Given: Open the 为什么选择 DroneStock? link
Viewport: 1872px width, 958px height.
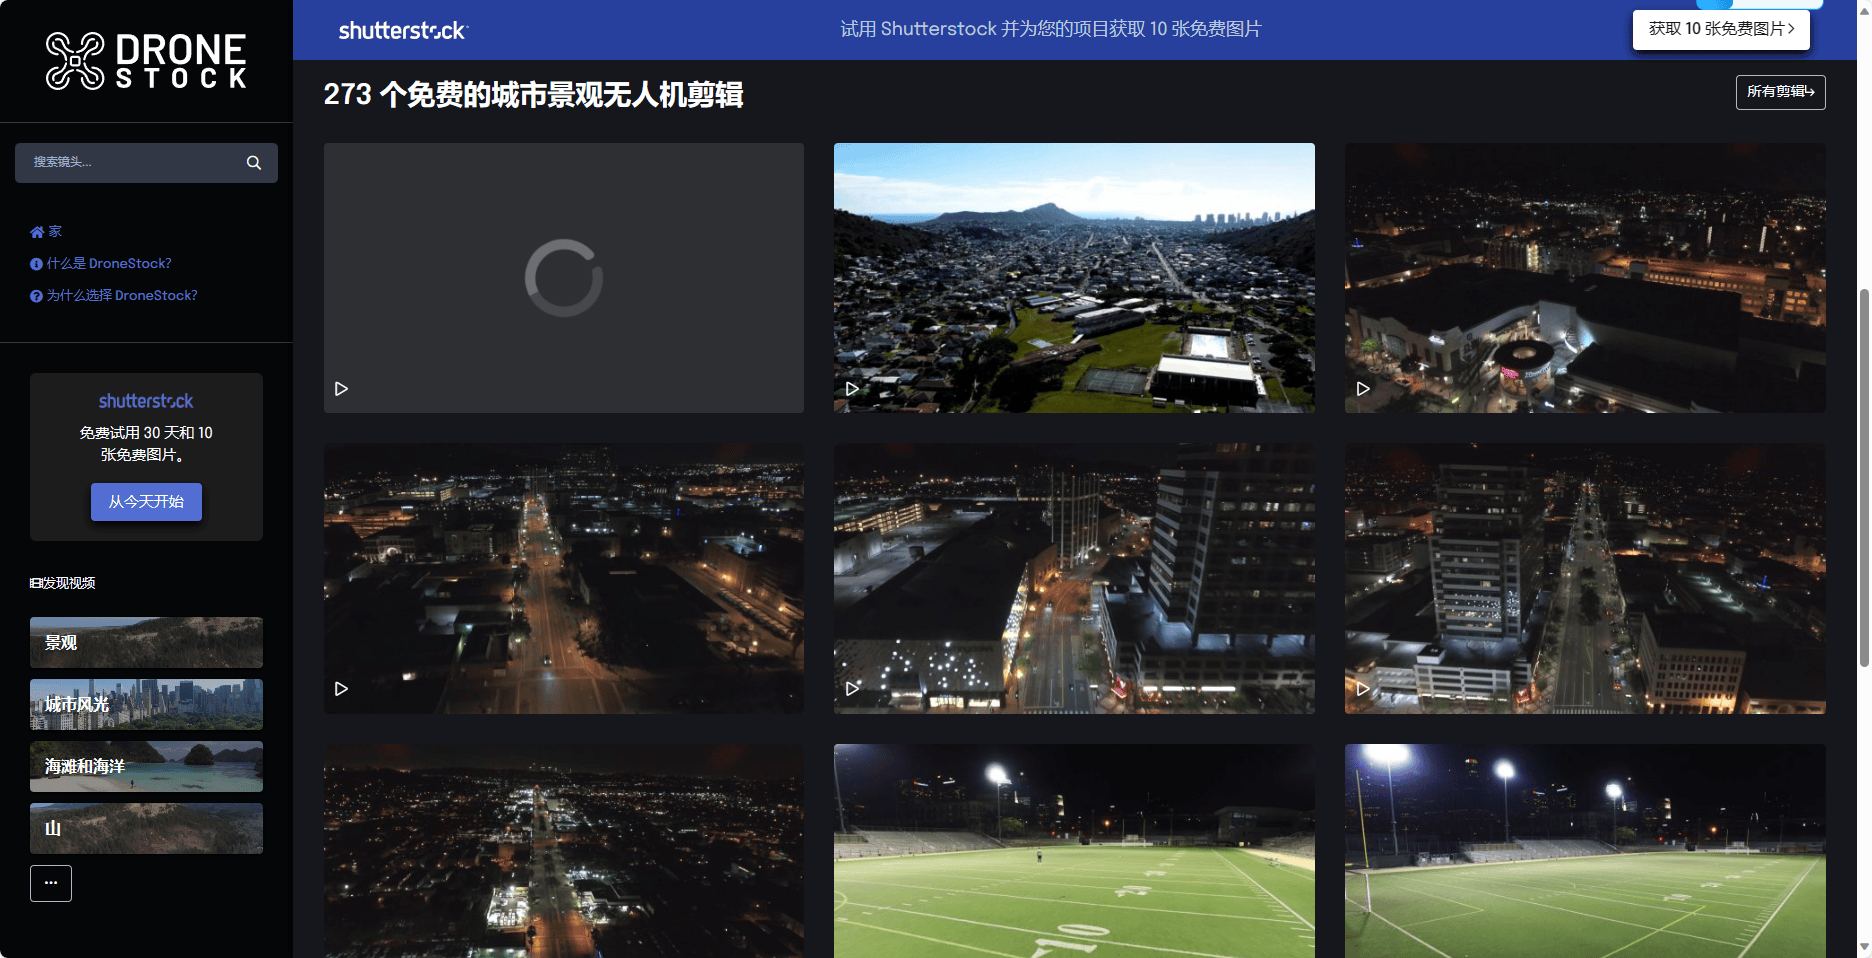Looking at the screenshot, I should click(x=121, y=296).
